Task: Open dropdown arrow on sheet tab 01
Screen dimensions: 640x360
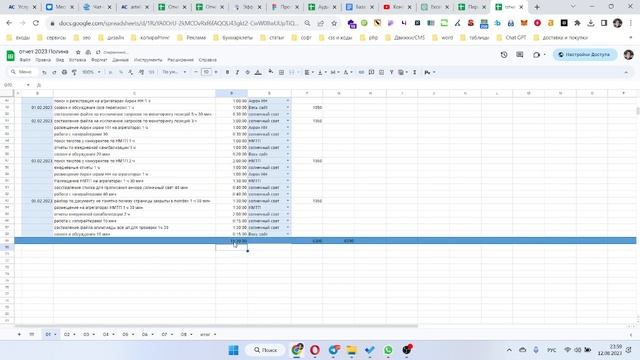Action: tap(55, 335)
